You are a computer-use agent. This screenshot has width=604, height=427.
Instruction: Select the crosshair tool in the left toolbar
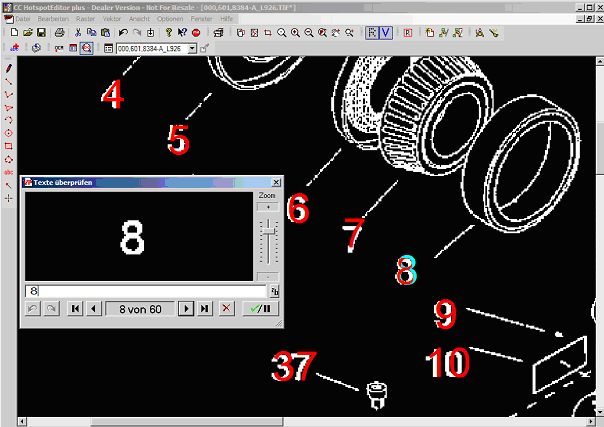click(x=8, y=199)
